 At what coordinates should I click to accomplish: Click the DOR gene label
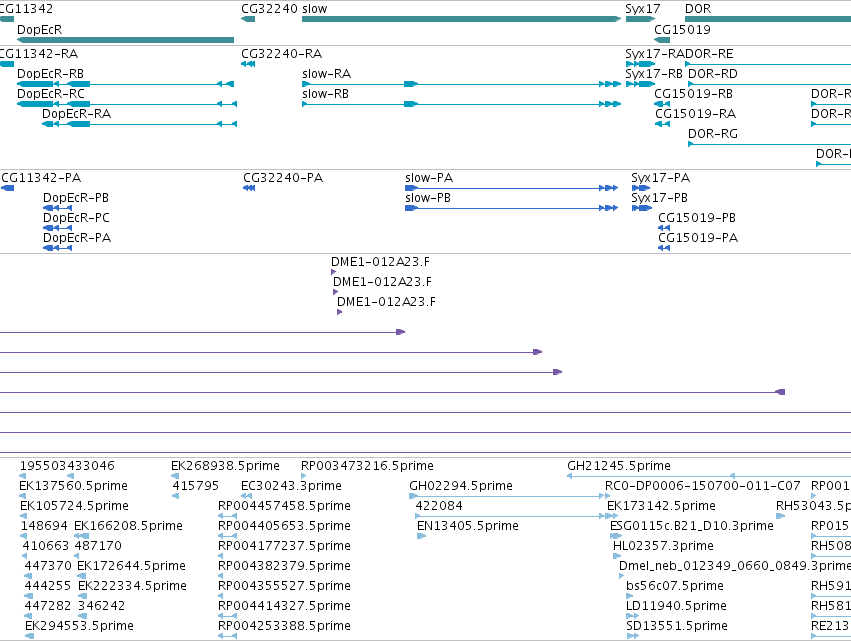click(x=698, y=9)
